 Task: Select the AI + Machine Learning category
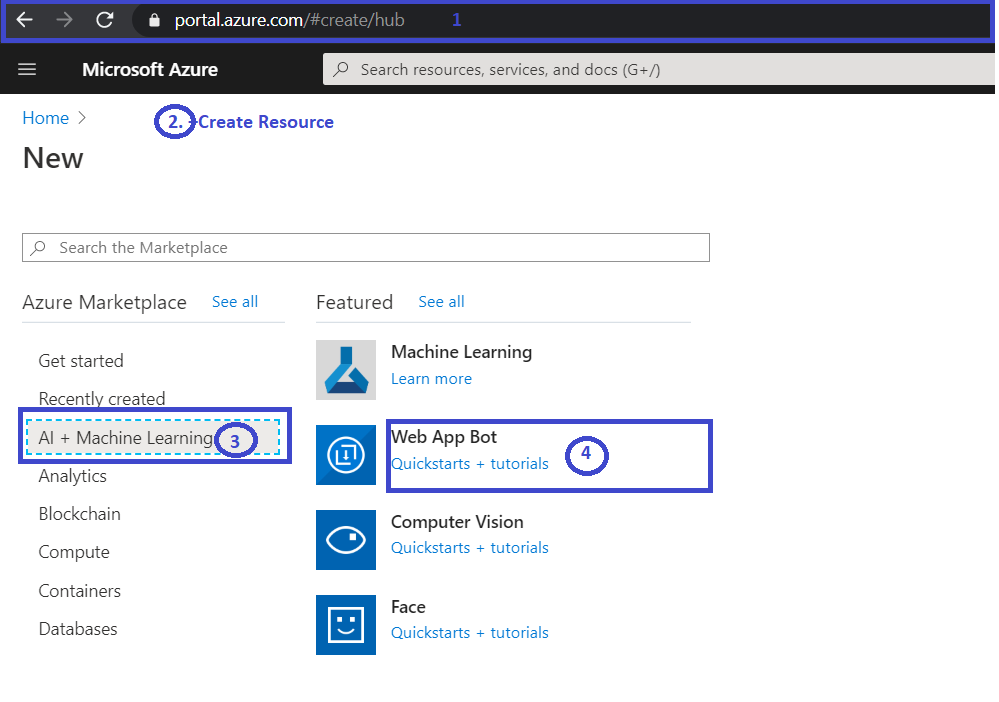[x=125, y=437]
